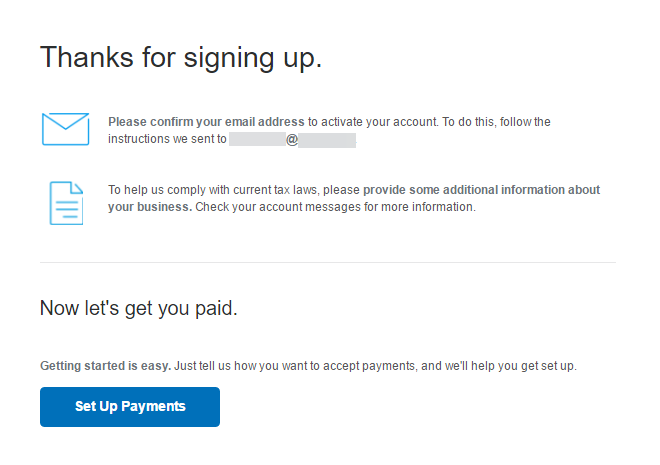Click the document page icon
660x465 pixels.
66,202
